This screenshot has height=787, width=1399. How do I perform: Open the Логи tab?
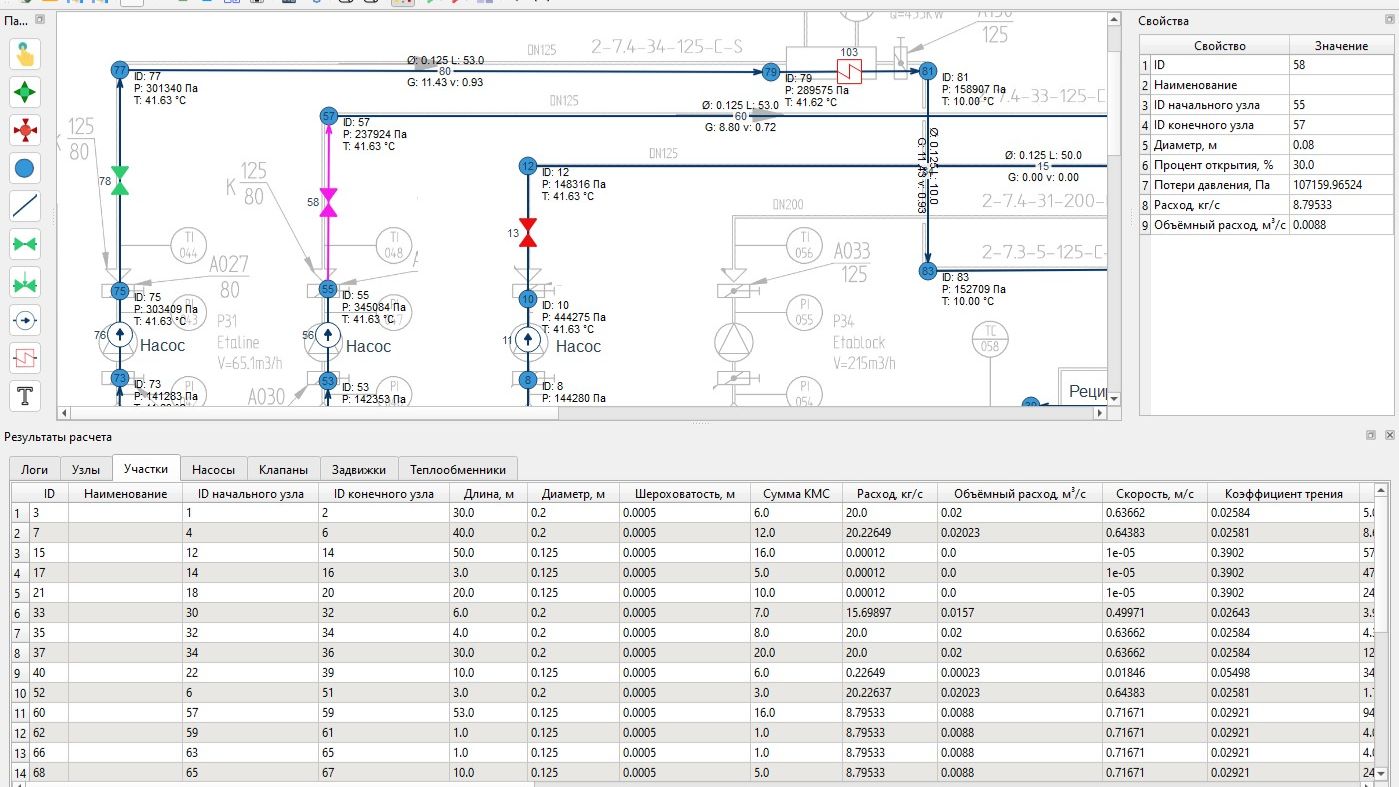click(35, 469)
